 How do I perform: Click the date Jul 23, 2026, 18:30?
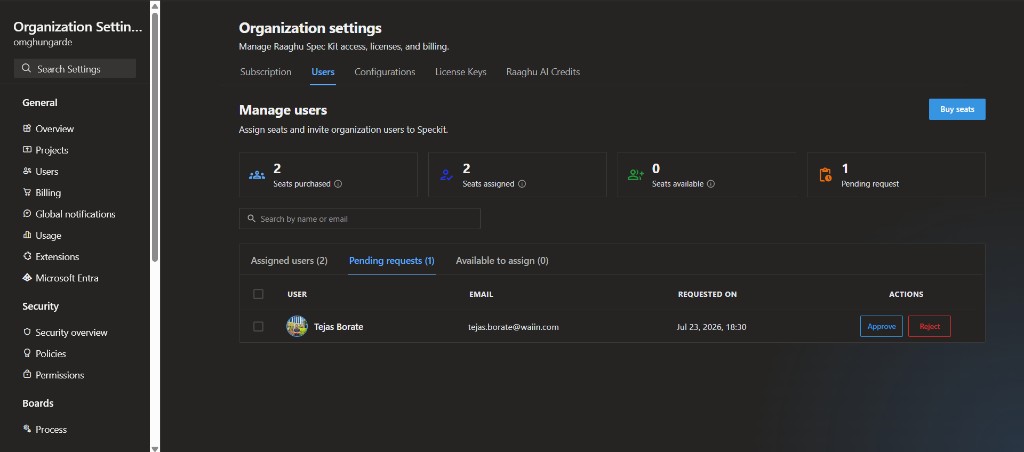click(711, 327)
